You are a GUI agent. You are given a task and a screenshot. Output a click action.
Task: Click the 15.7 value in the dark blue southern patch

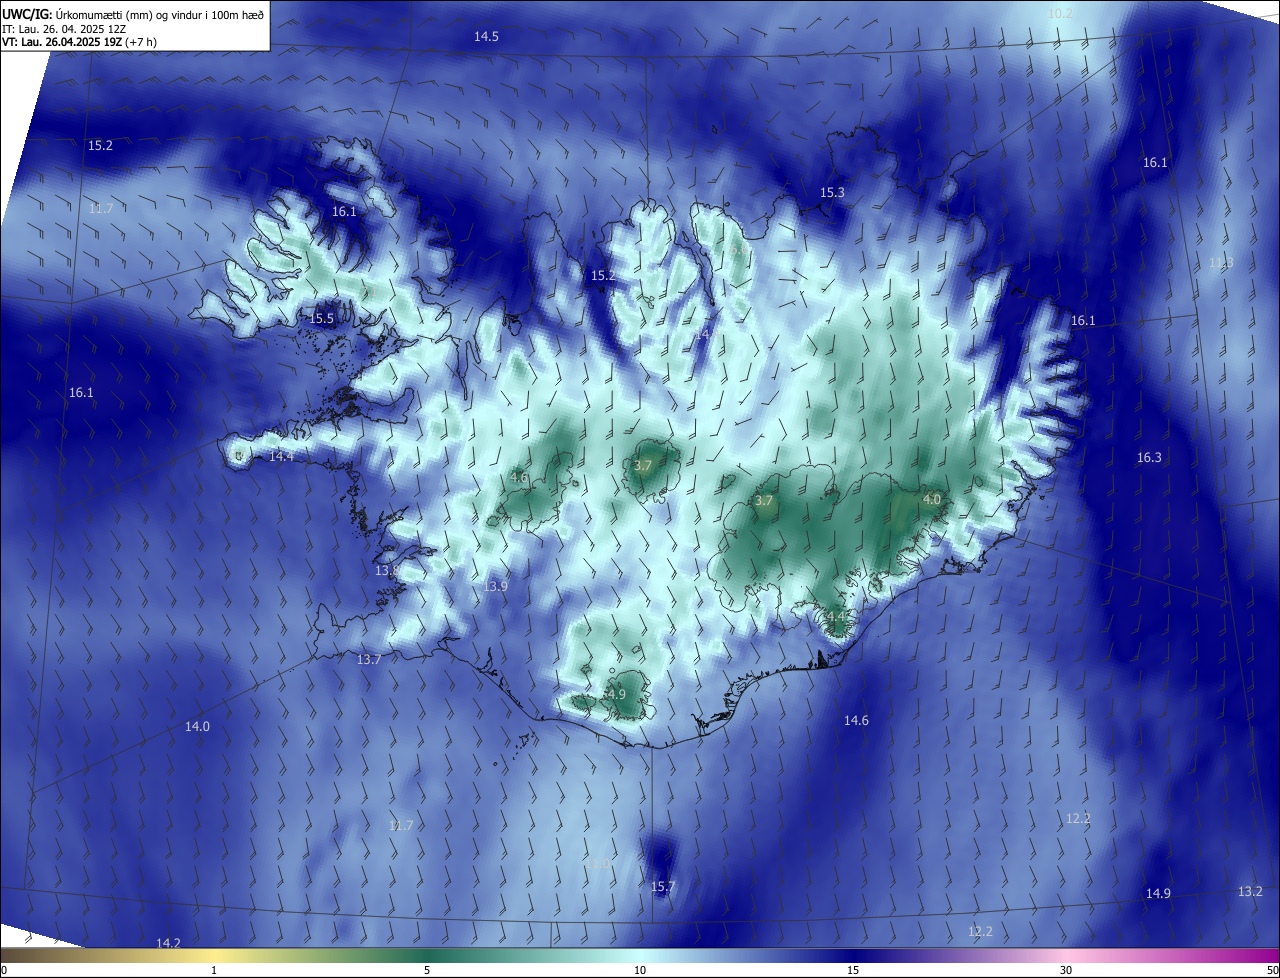click(663, 886)
